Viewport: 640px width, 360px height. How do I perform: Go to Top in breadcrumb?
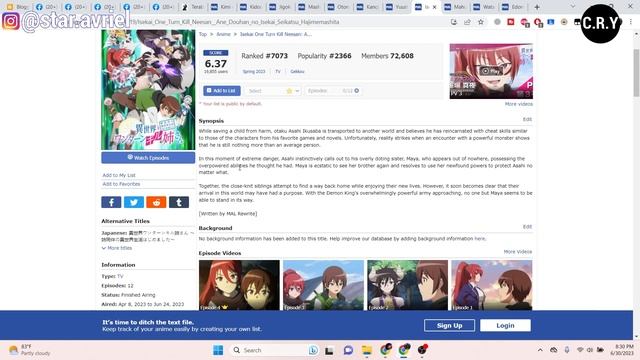pos(203,34)
